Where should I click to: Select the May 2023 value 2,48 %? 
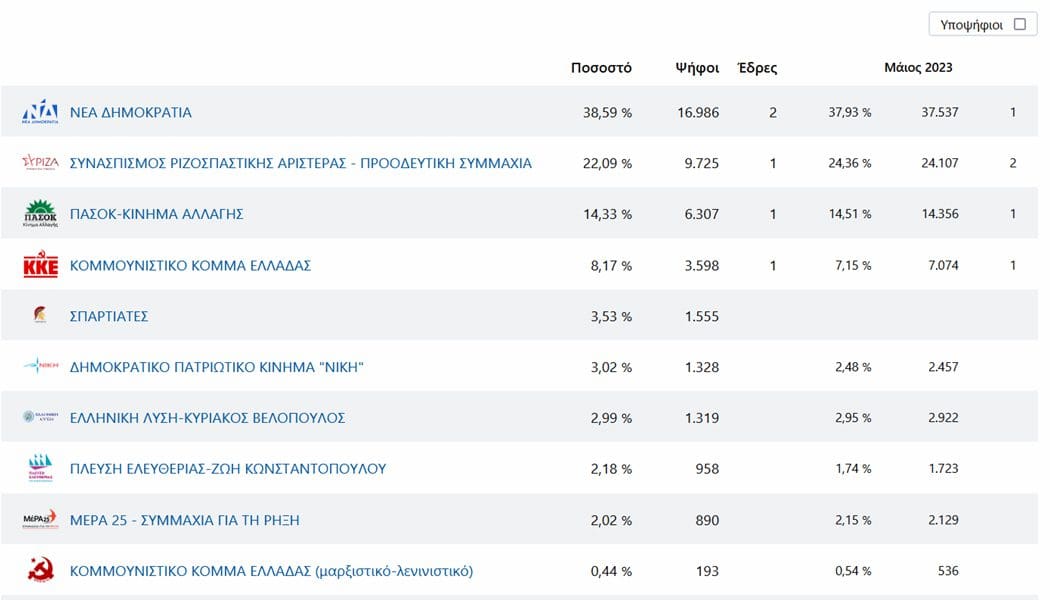[852, 367]
